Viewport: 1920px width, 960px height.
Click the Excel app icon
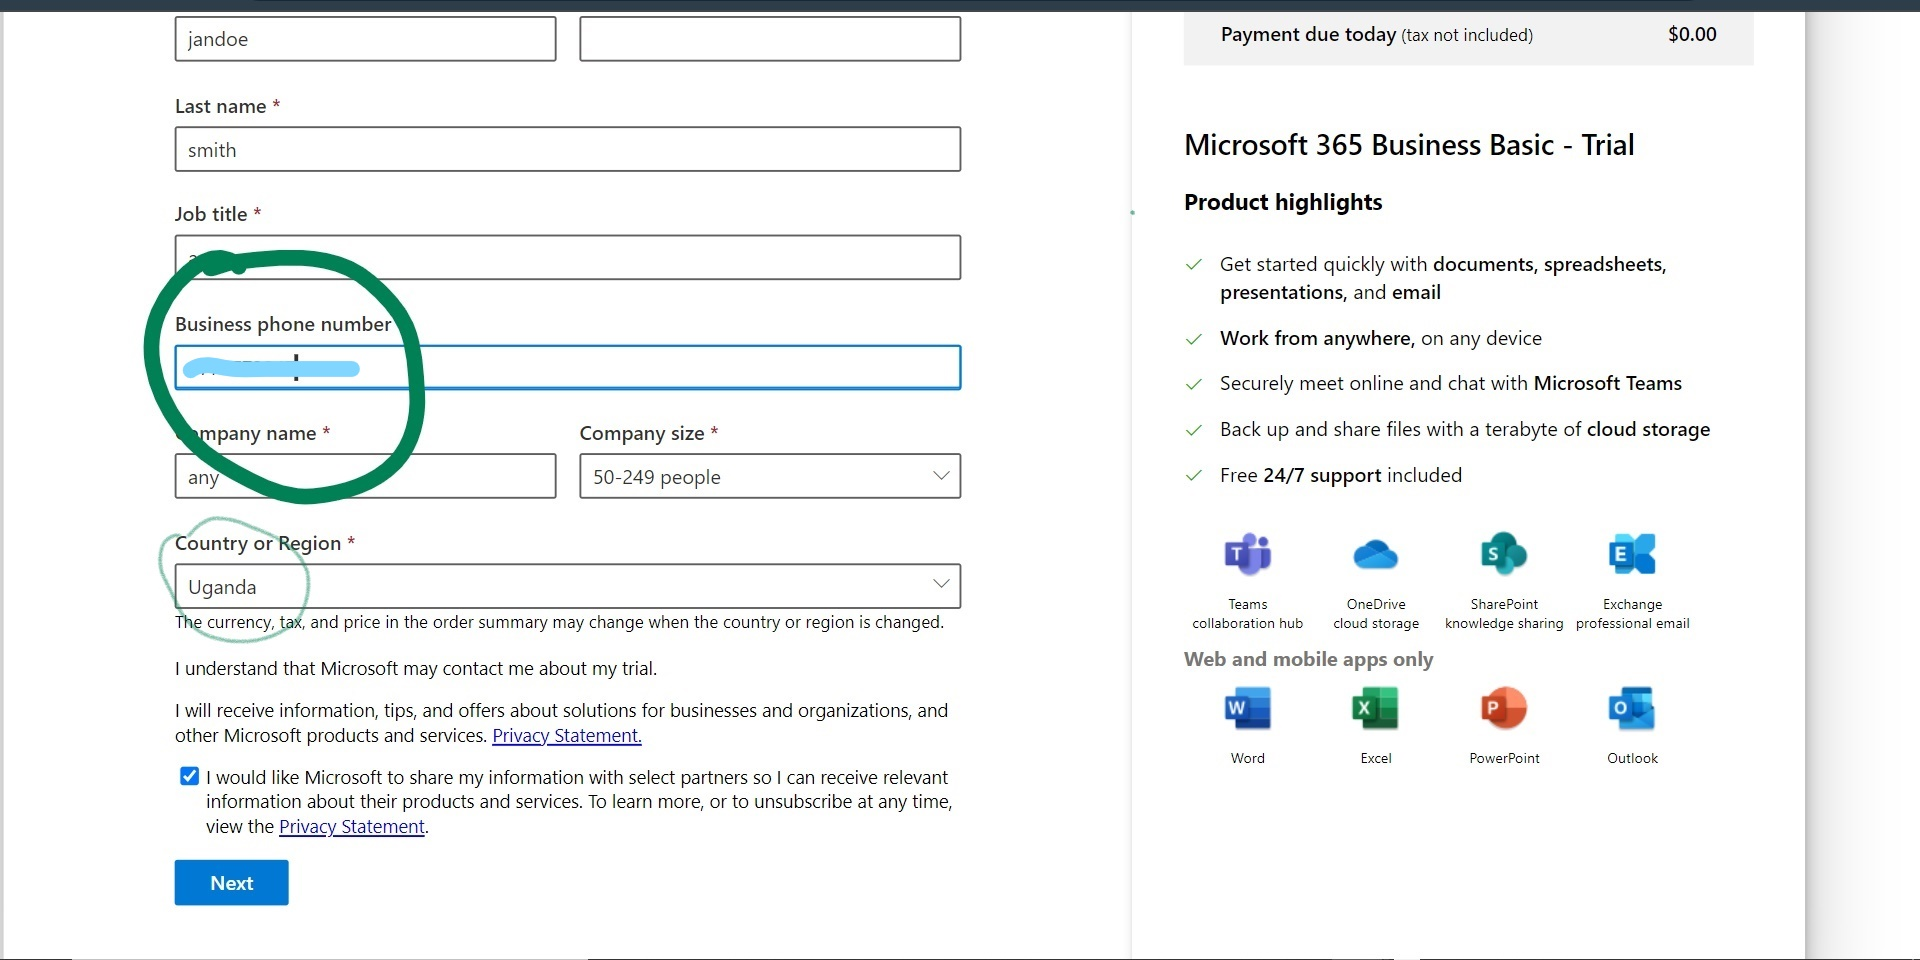1375,708
